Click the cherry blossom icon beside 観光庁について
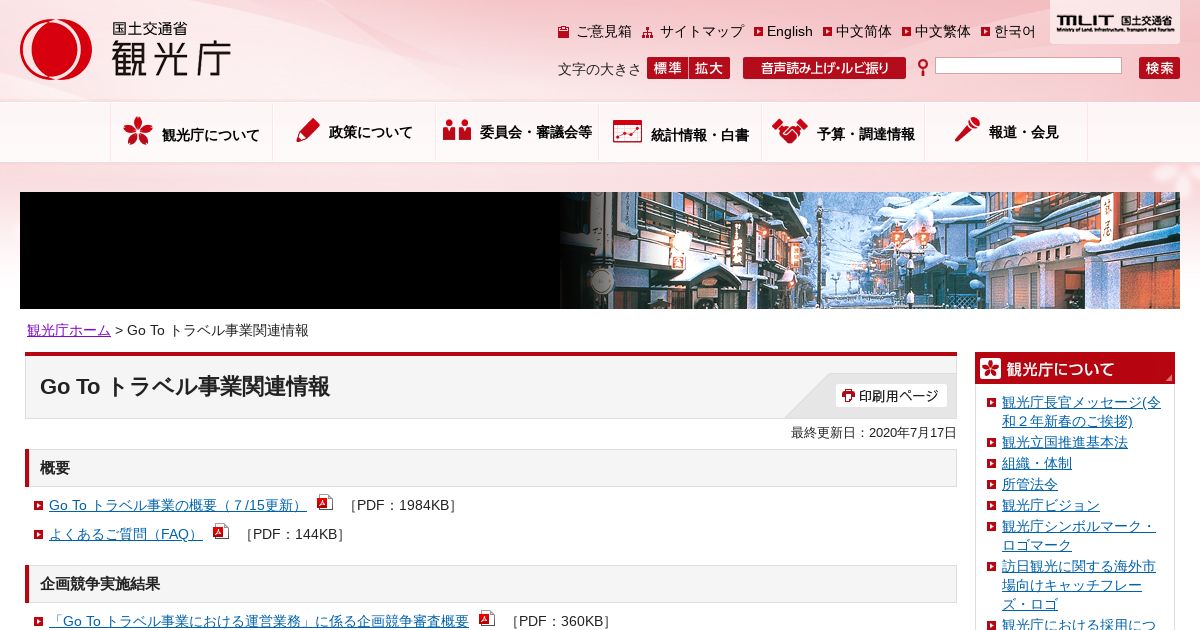The height and width of the screenshot is (630, 1200). [x=138, y=131]
